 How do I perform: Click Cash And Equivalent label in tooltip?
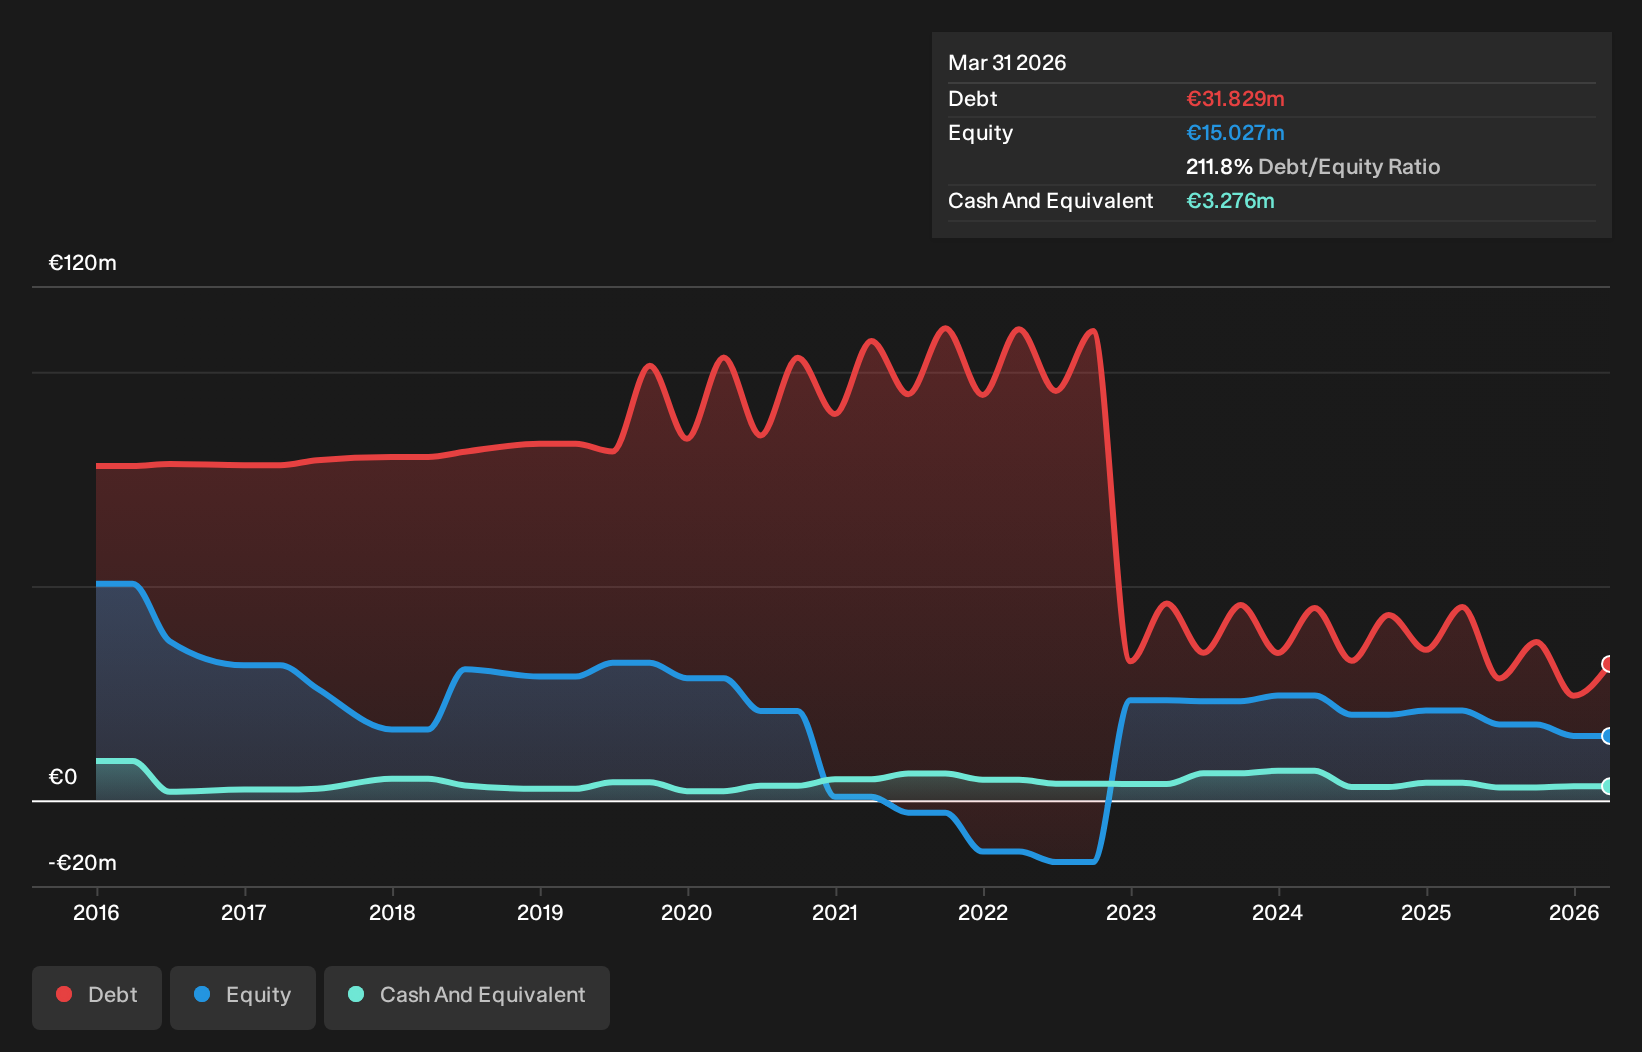click(1050, 201)
